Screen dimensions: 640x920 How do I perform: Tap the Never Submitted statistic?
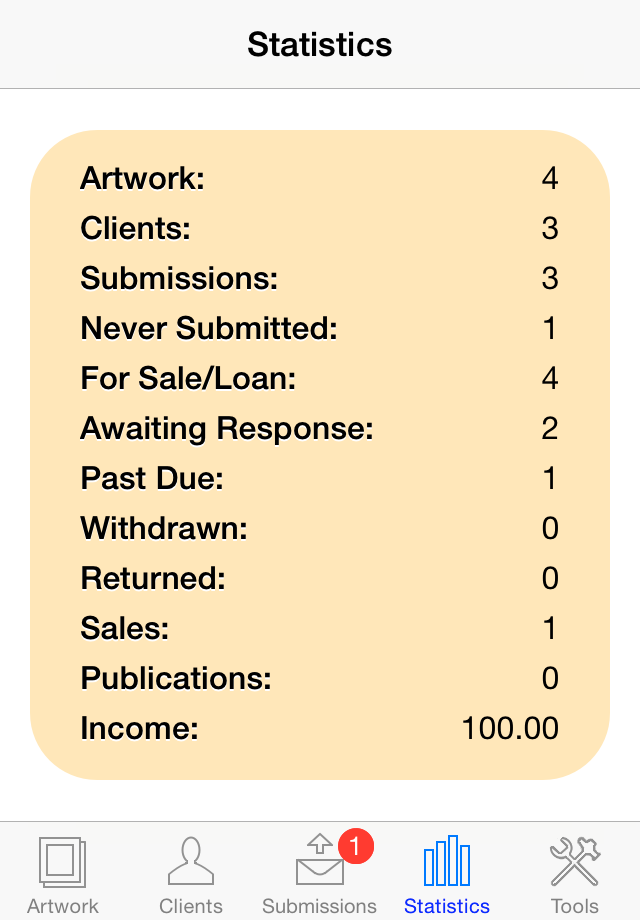[320, 328]
